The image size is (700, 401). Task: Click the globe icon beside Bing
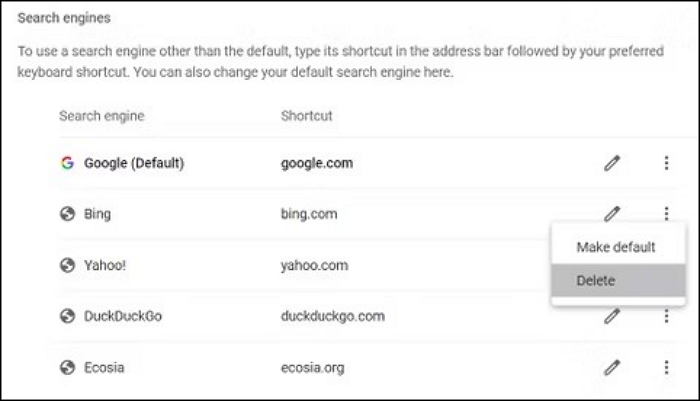pos(68,214)
